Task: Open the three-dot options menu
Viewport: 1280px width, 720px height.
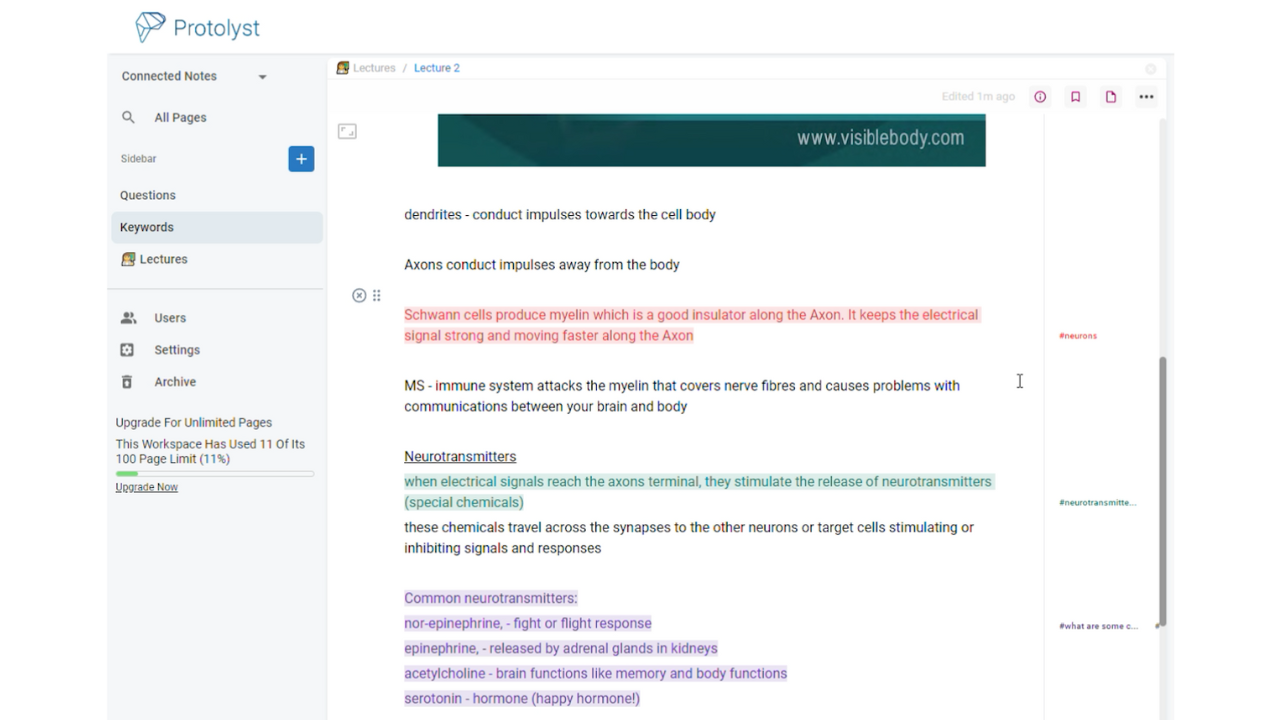Action: tap(1146, 96)
